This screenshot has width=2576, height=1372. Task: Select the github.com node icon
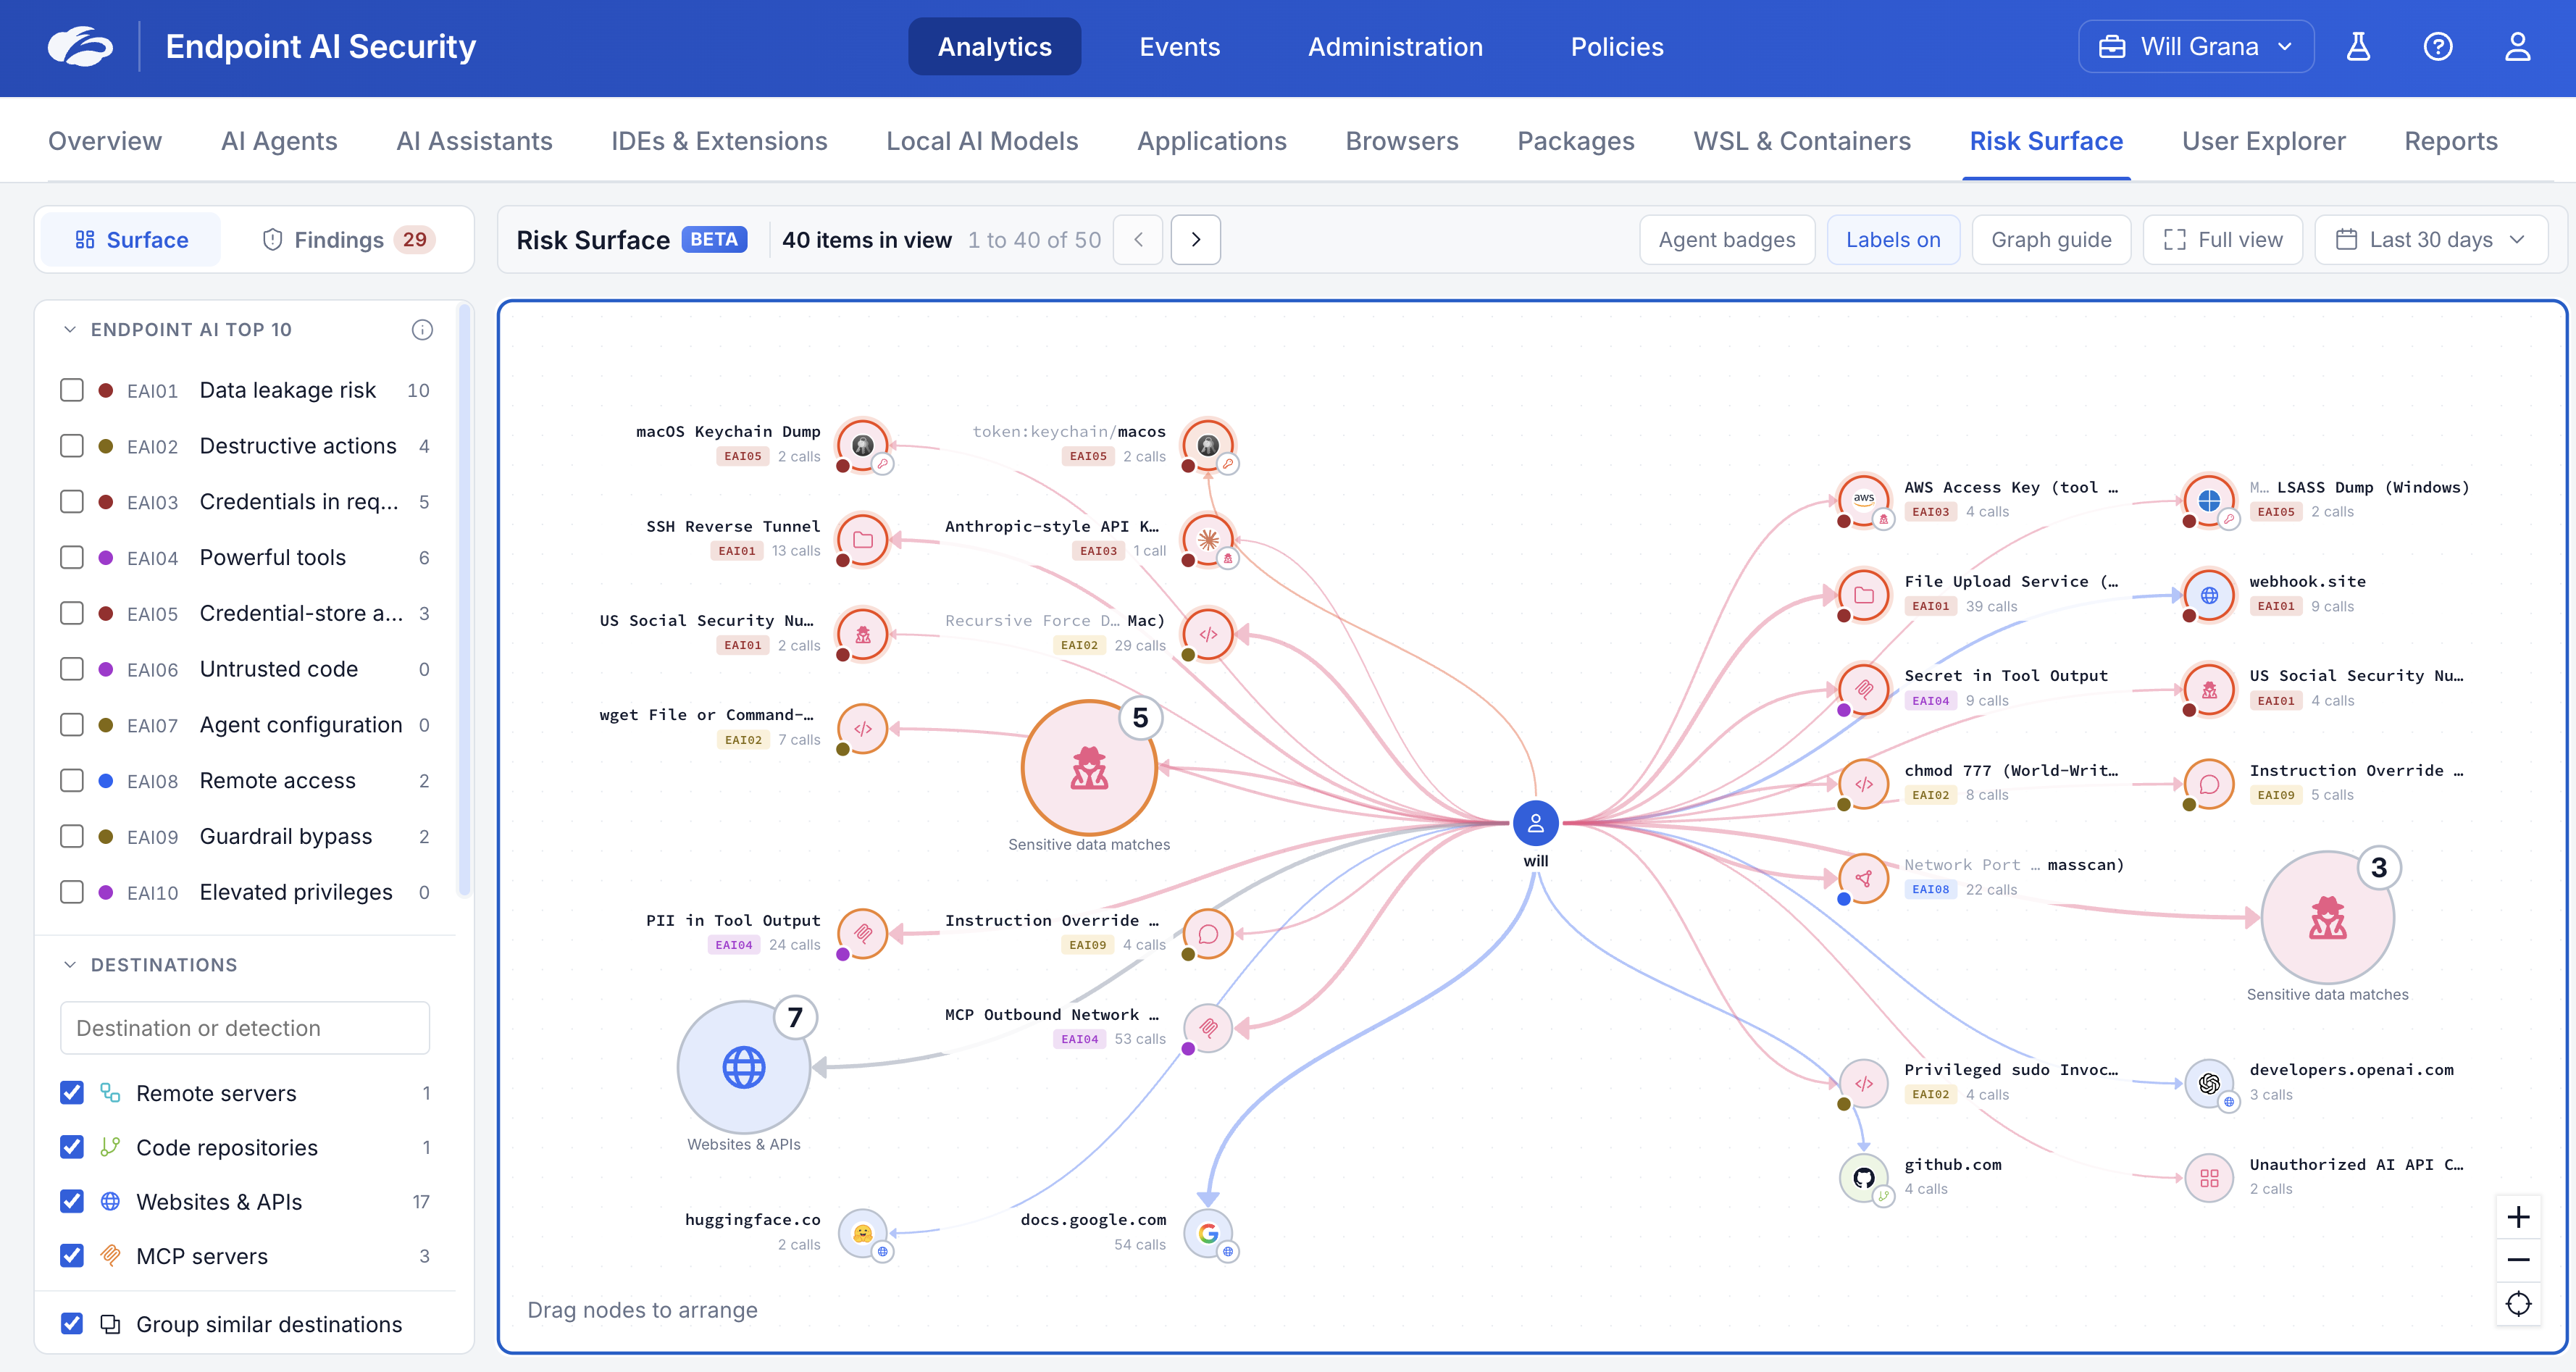(1863, 1177)
